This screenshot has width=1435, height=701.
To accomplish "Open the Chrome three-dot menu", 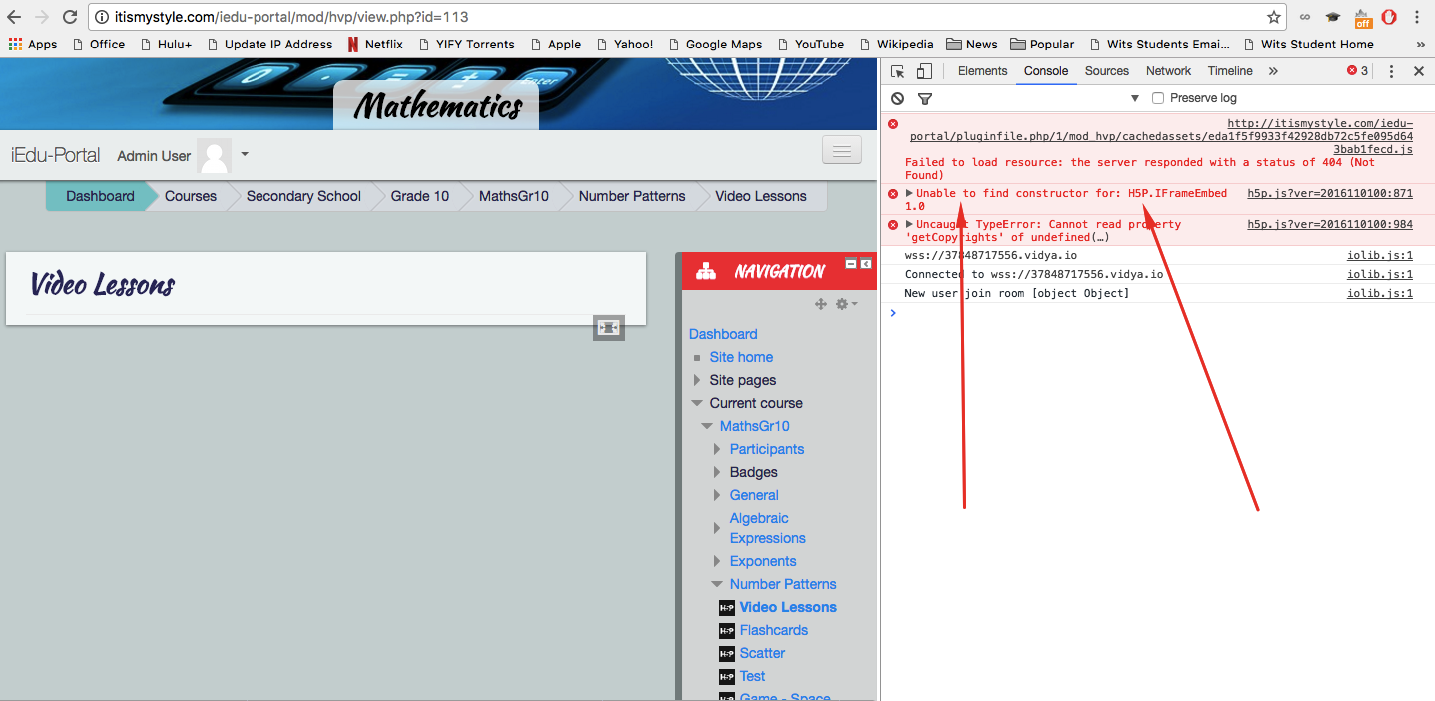I will pyautogui.click(x=1417, y=17).
